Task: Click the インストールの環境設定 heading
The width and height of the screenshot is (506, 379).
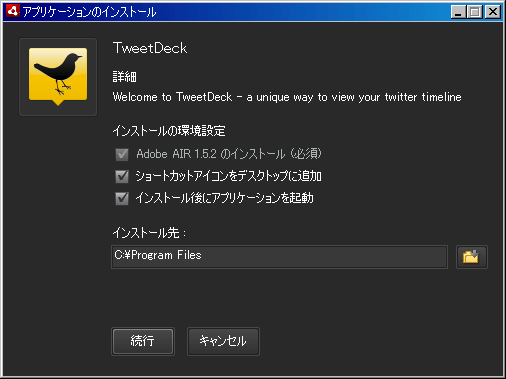Action: [169, 130]
